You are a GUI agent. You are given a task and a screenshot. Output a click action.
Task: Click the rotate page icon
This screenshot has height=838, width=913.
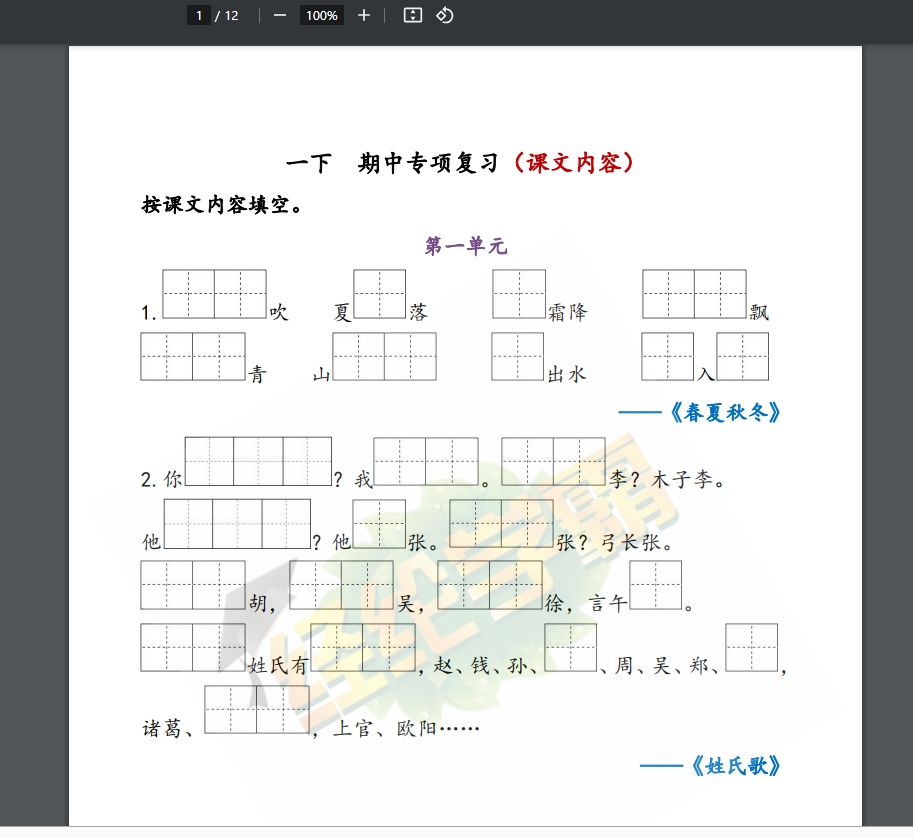(445, 16)
